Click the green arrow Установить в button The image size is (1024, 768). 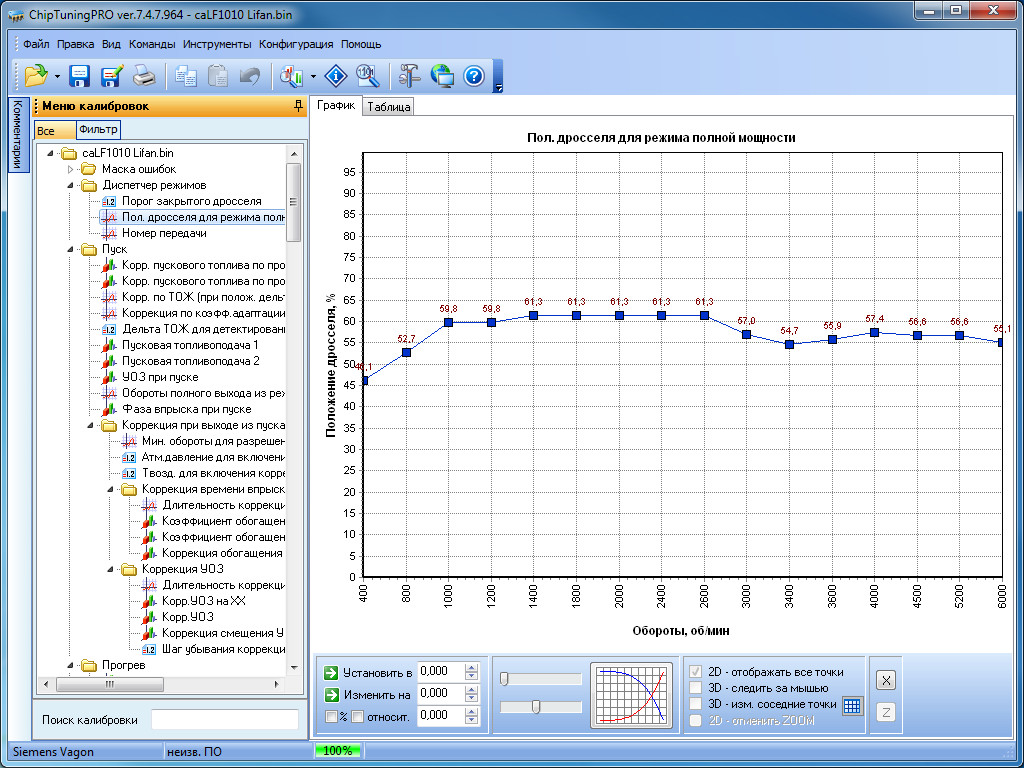(x=331, y=672)
